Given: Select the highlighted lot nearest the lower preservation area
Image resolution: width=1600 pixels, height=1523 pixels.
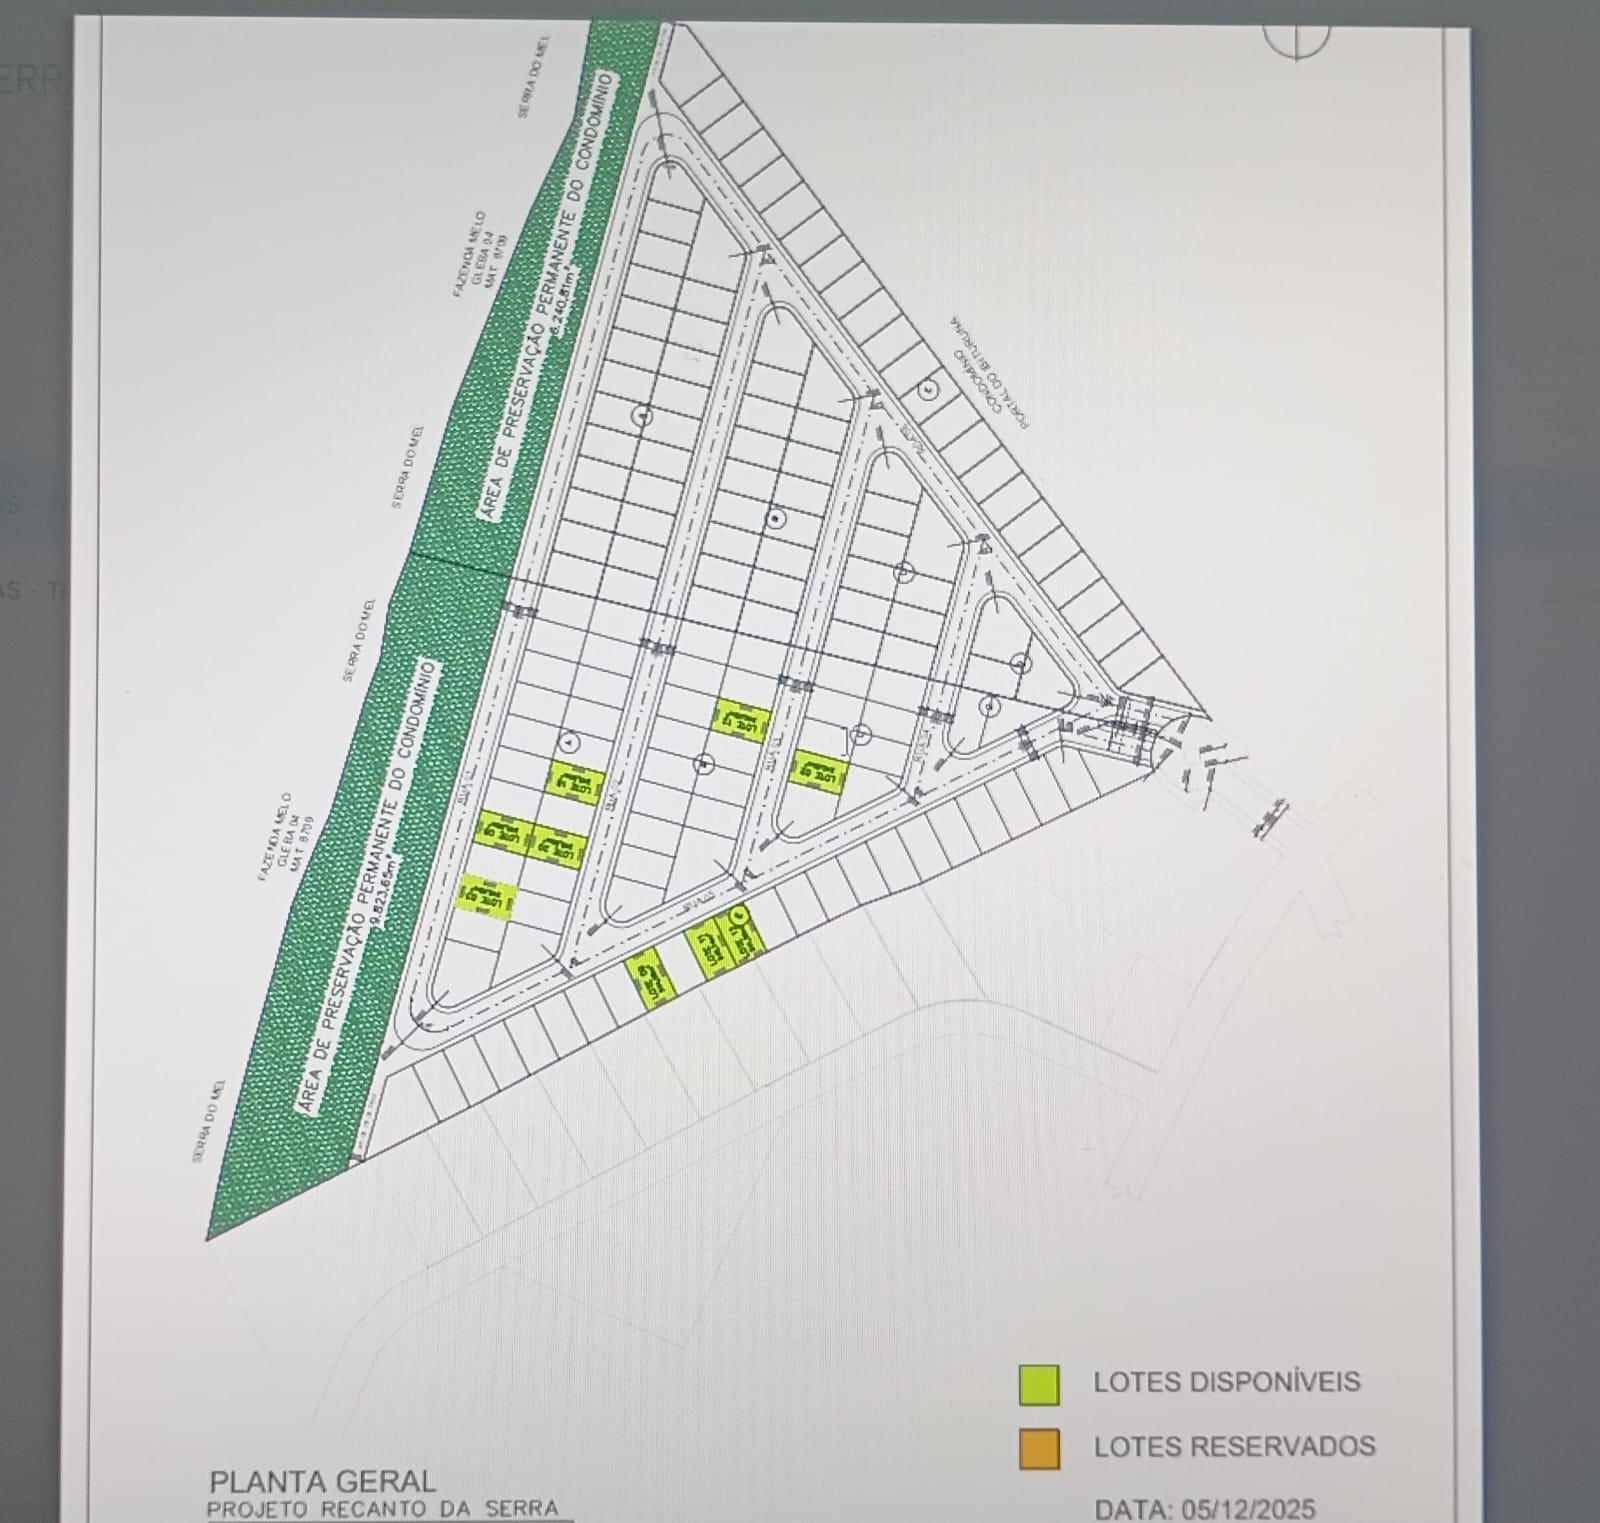Looking at the screenshot, I should click(486, 897).
